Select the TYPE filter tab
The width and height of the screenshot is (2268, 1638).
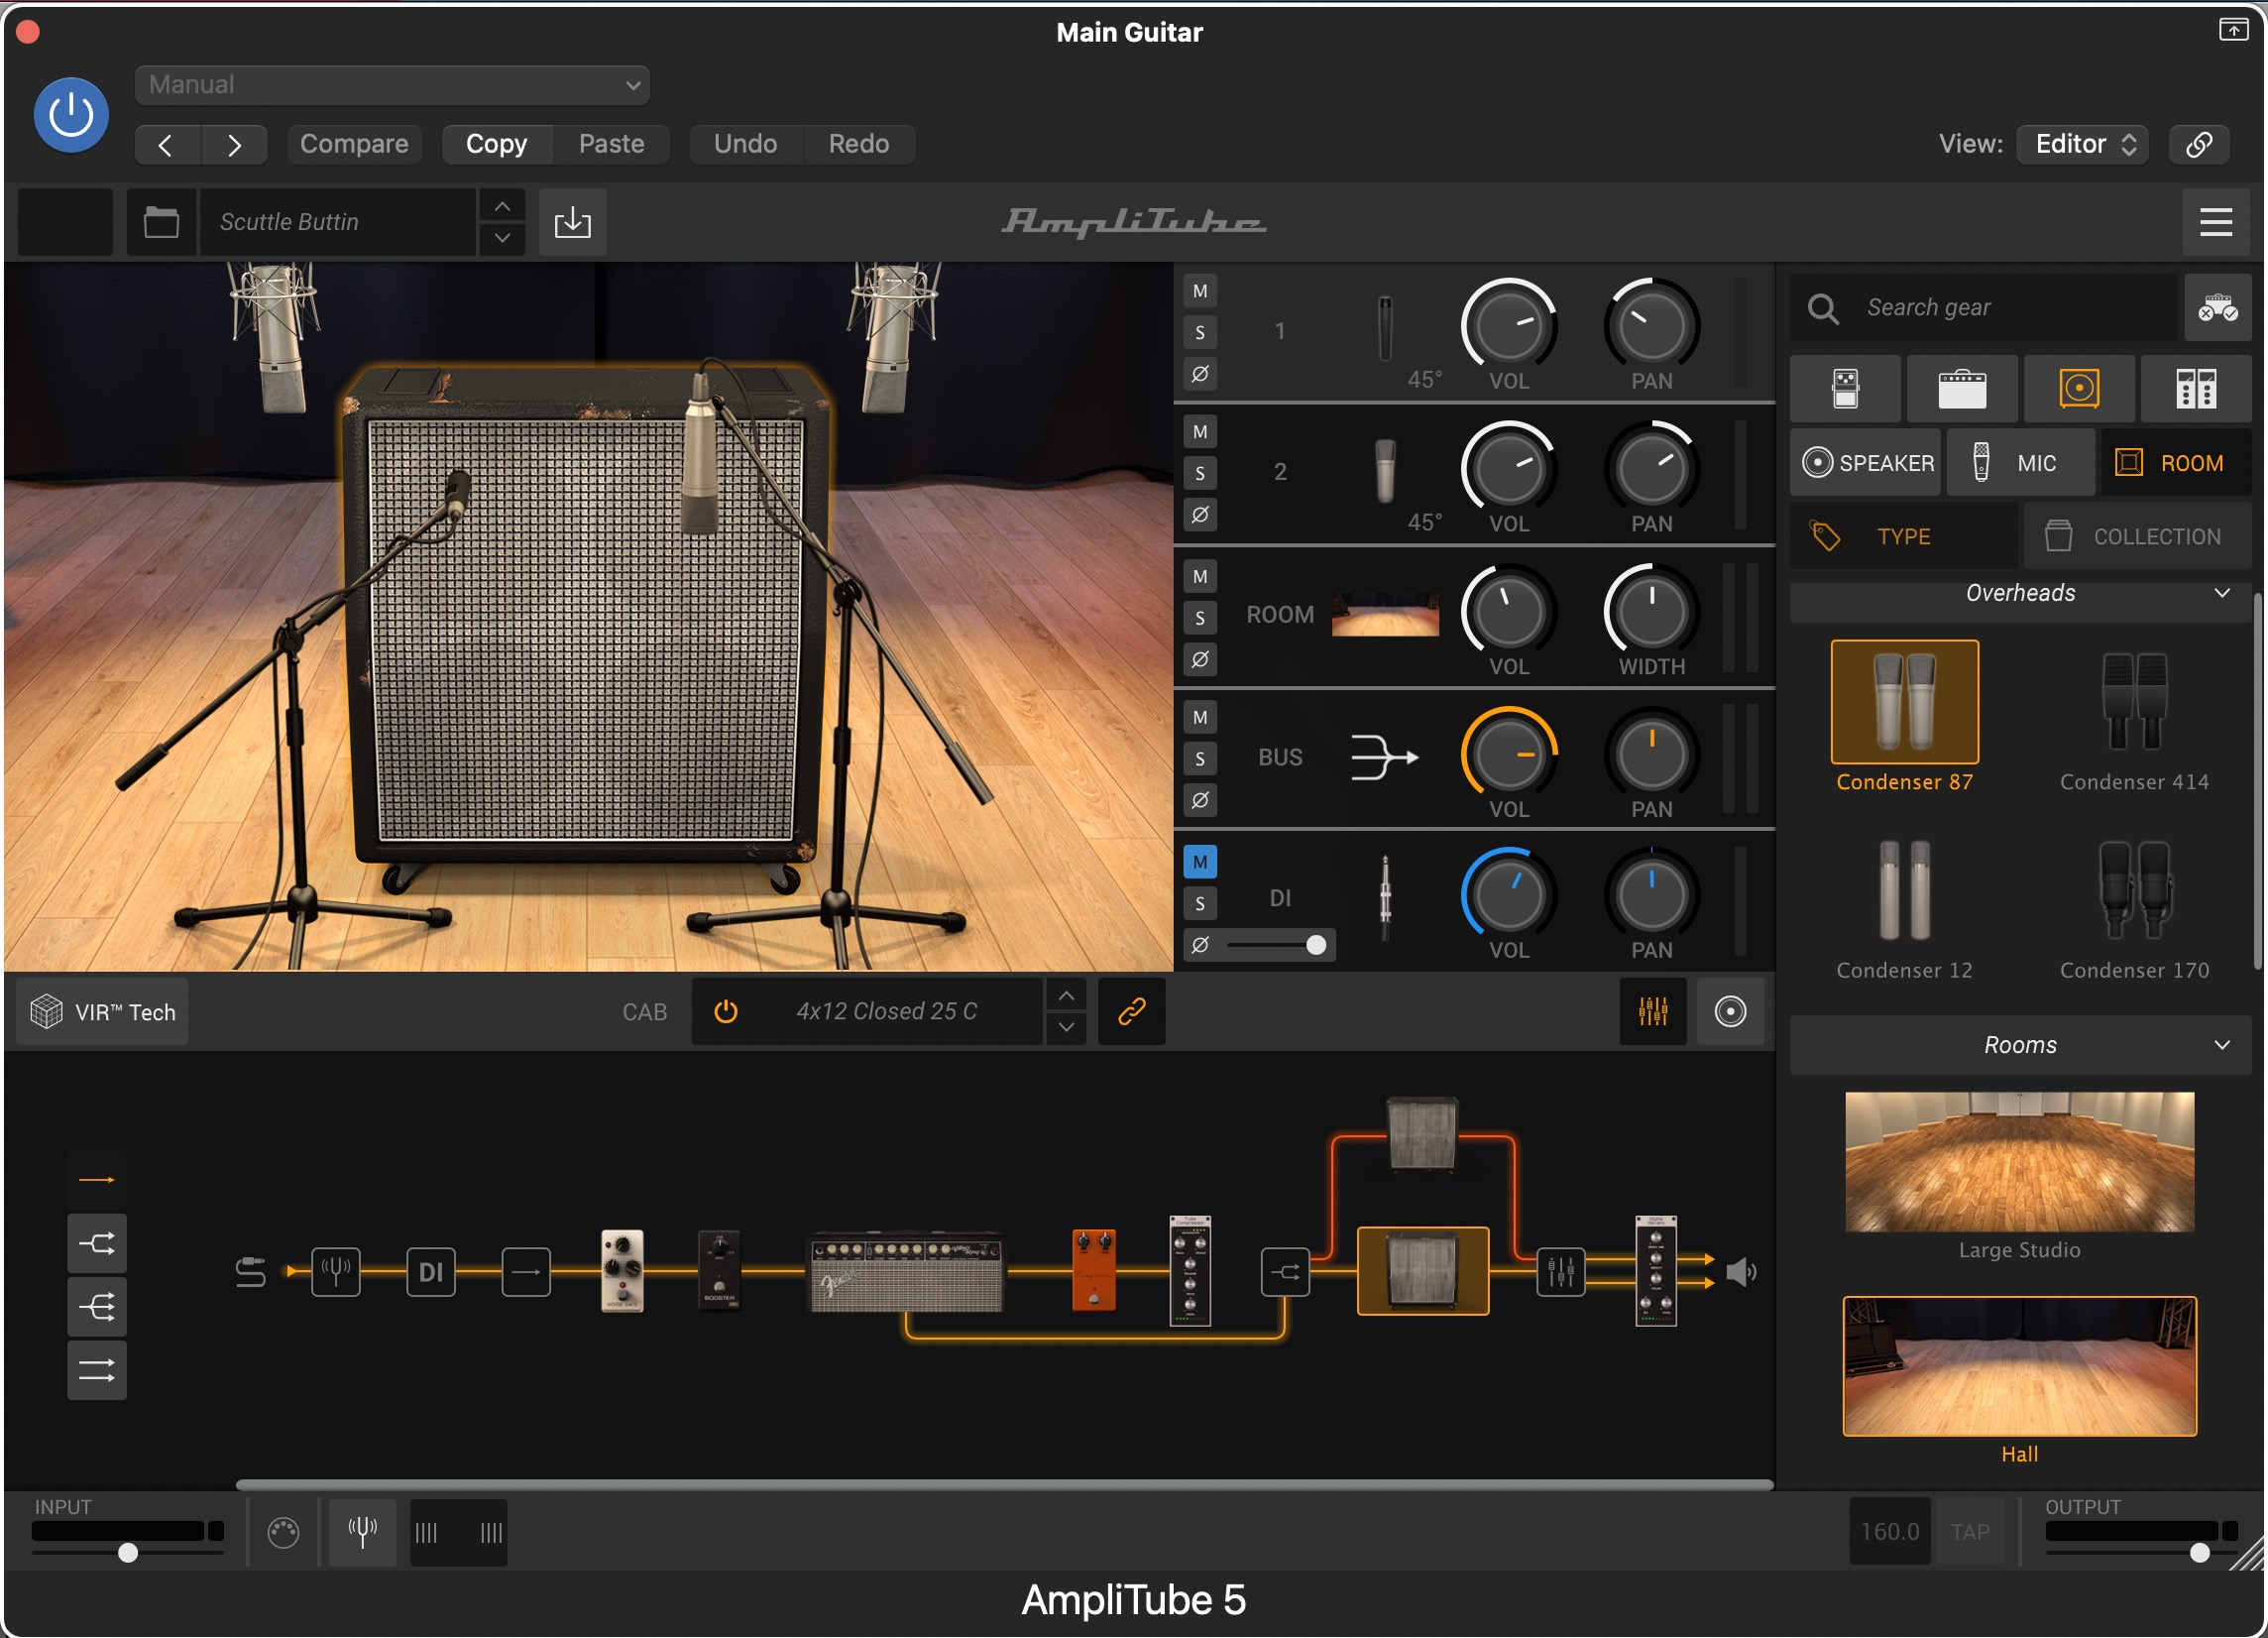[1903, 537]
